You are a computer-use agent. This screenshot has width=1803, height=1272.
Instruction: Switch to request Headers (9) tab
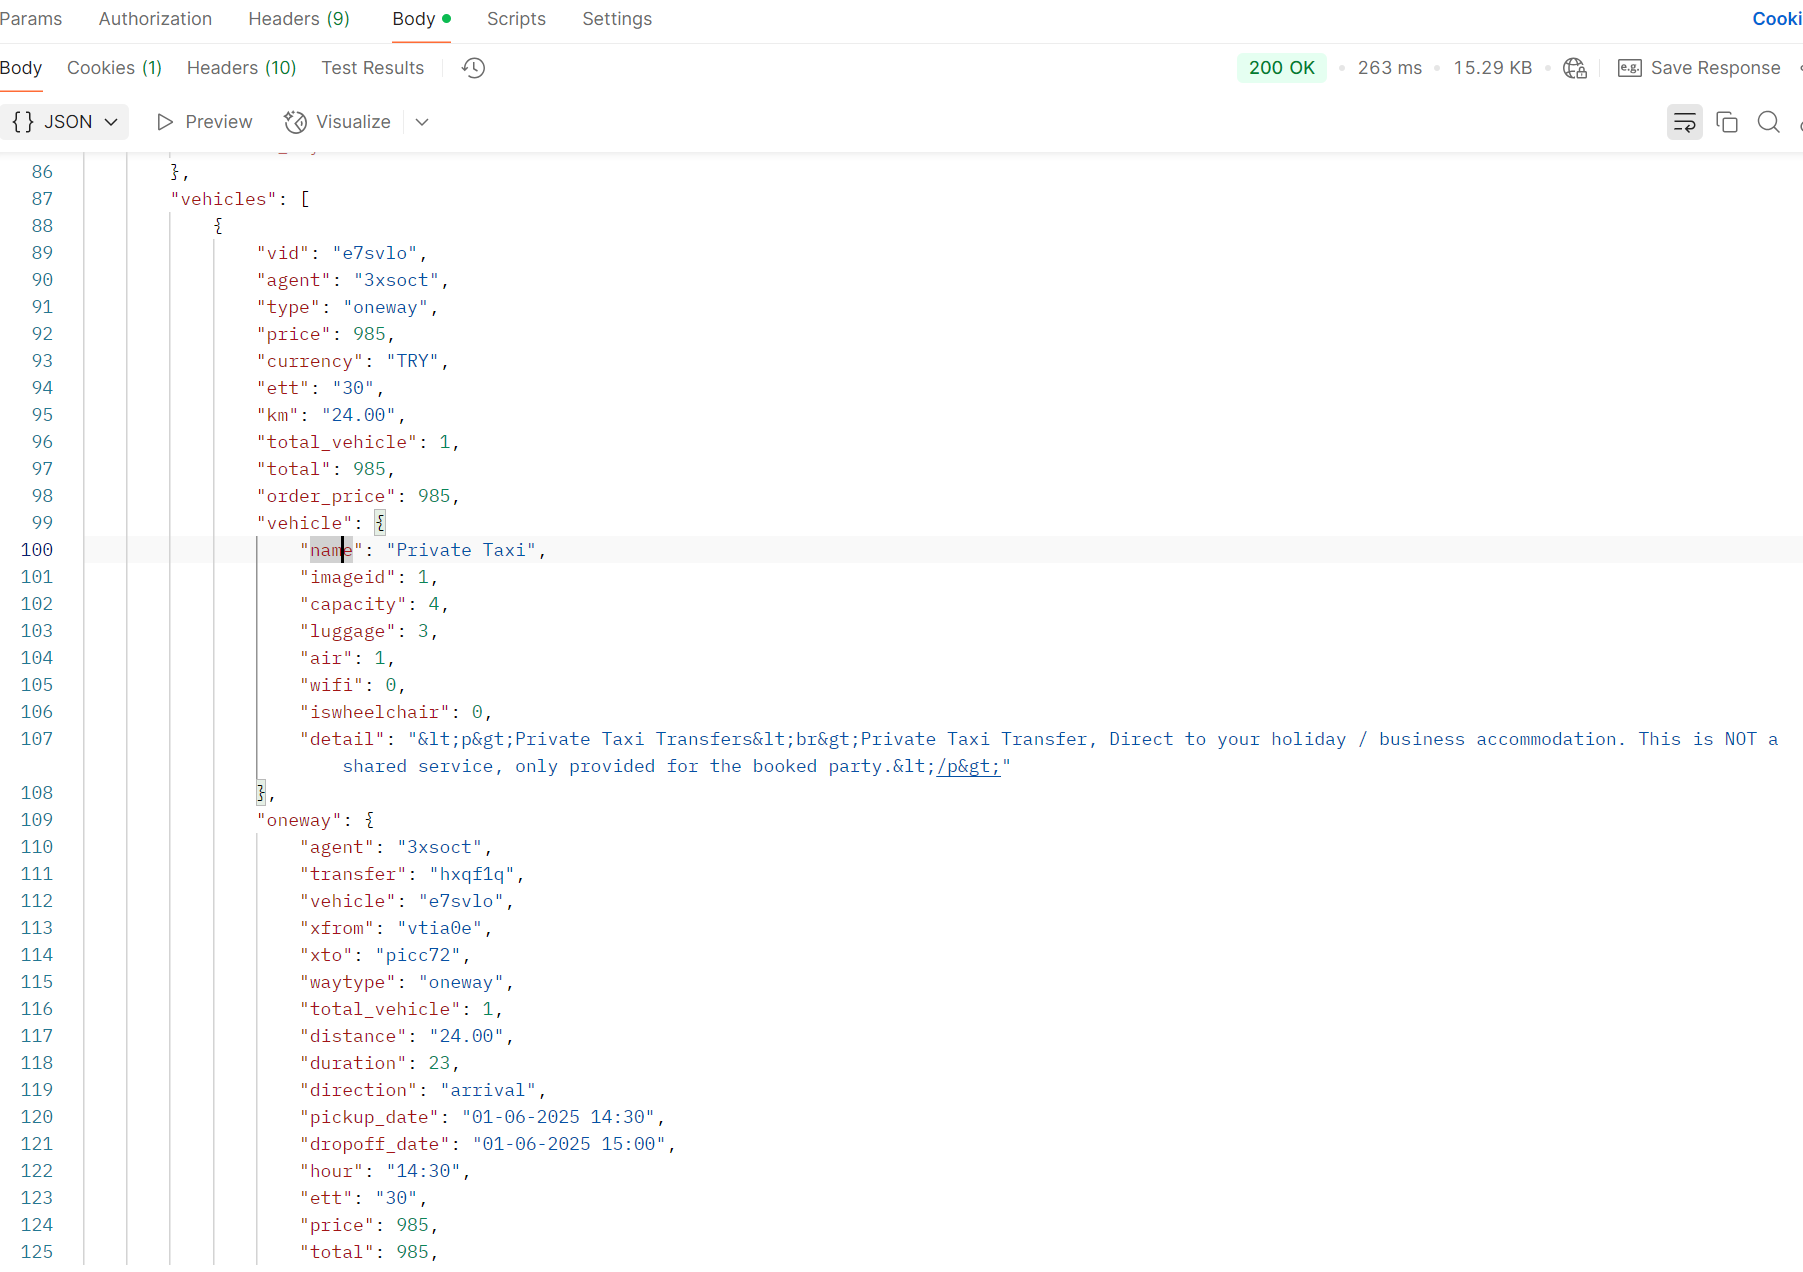coord(298,19)
